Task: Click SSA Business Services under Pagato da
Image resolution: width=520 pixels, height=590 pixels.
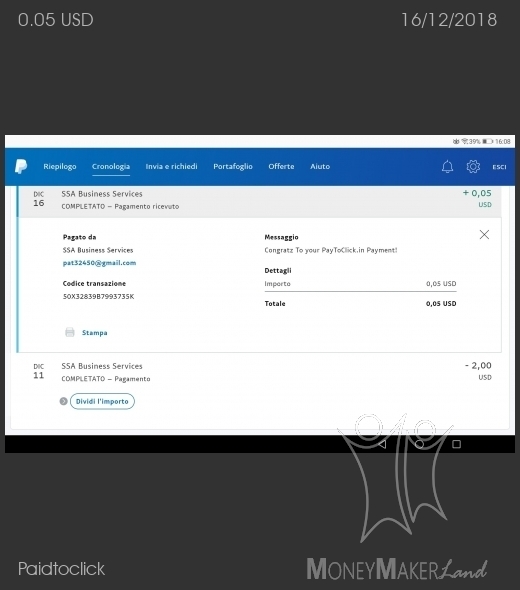Action: pos(98,250)
